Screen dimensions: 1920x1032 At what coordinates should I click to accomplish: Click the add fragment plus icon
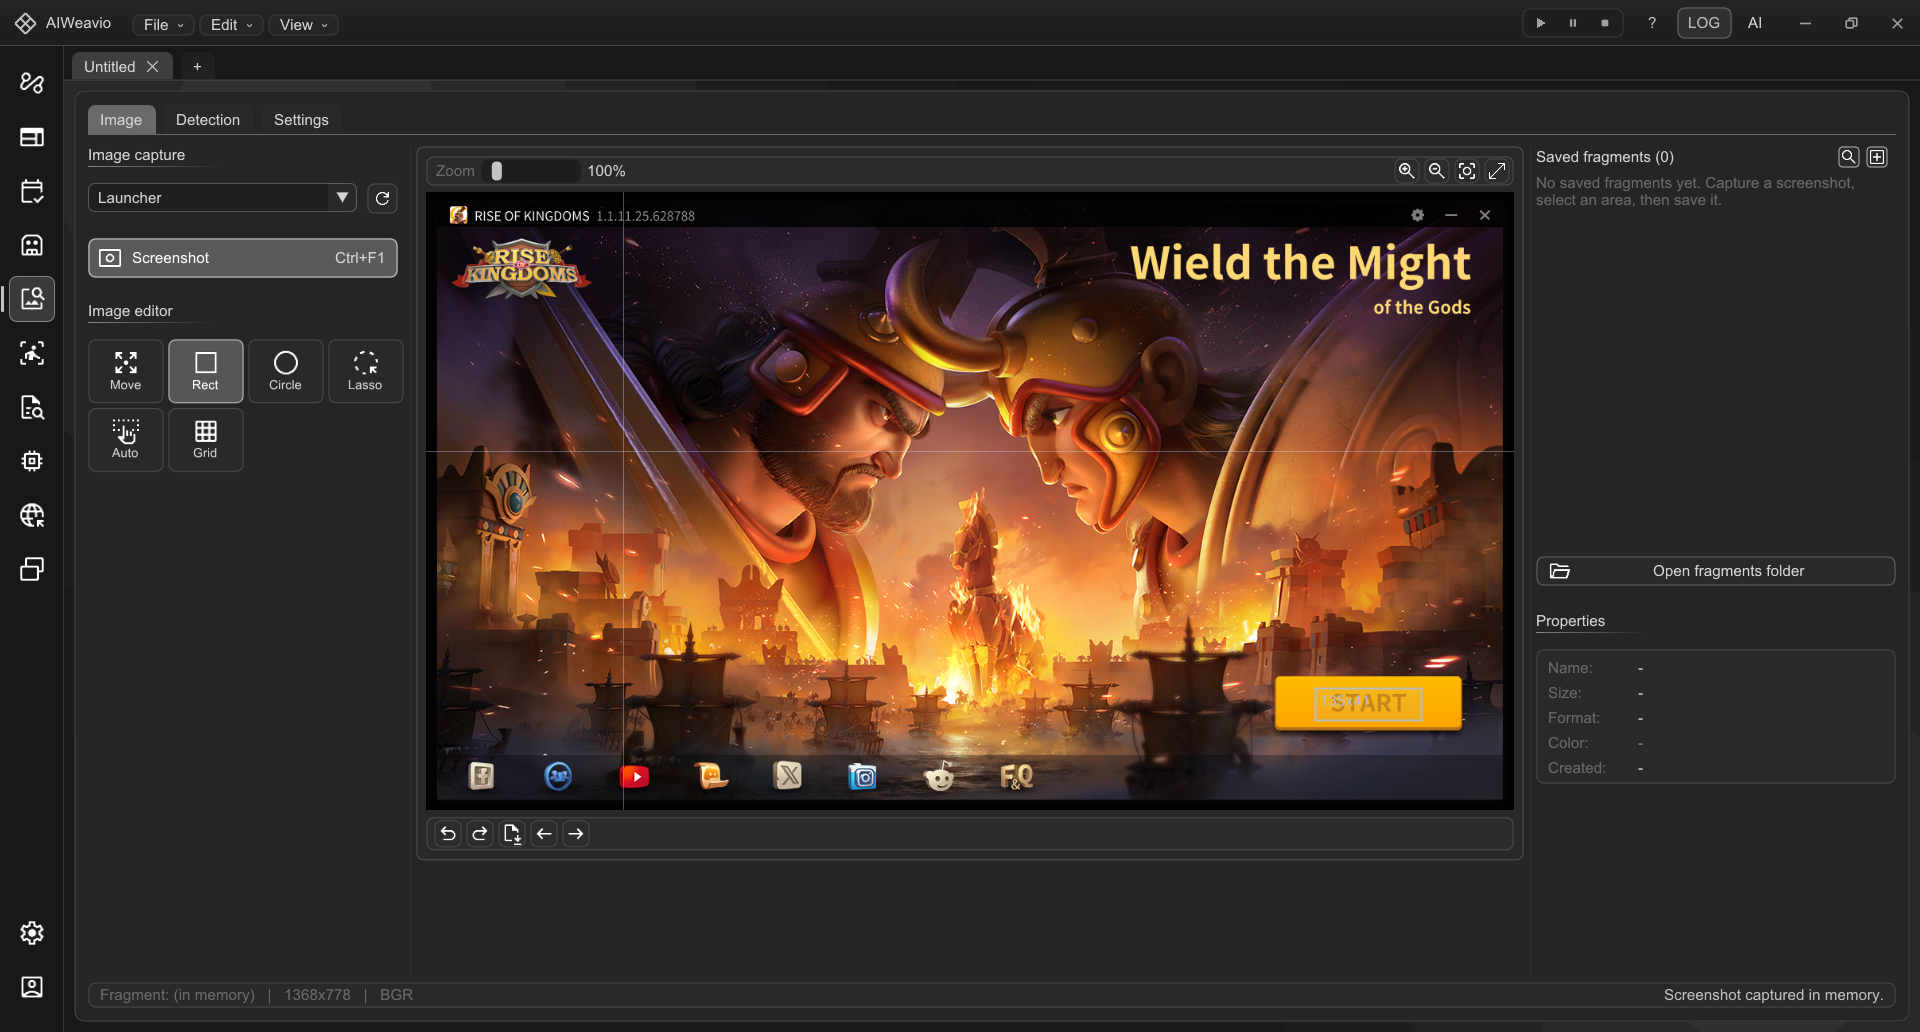coord(1877,157)
